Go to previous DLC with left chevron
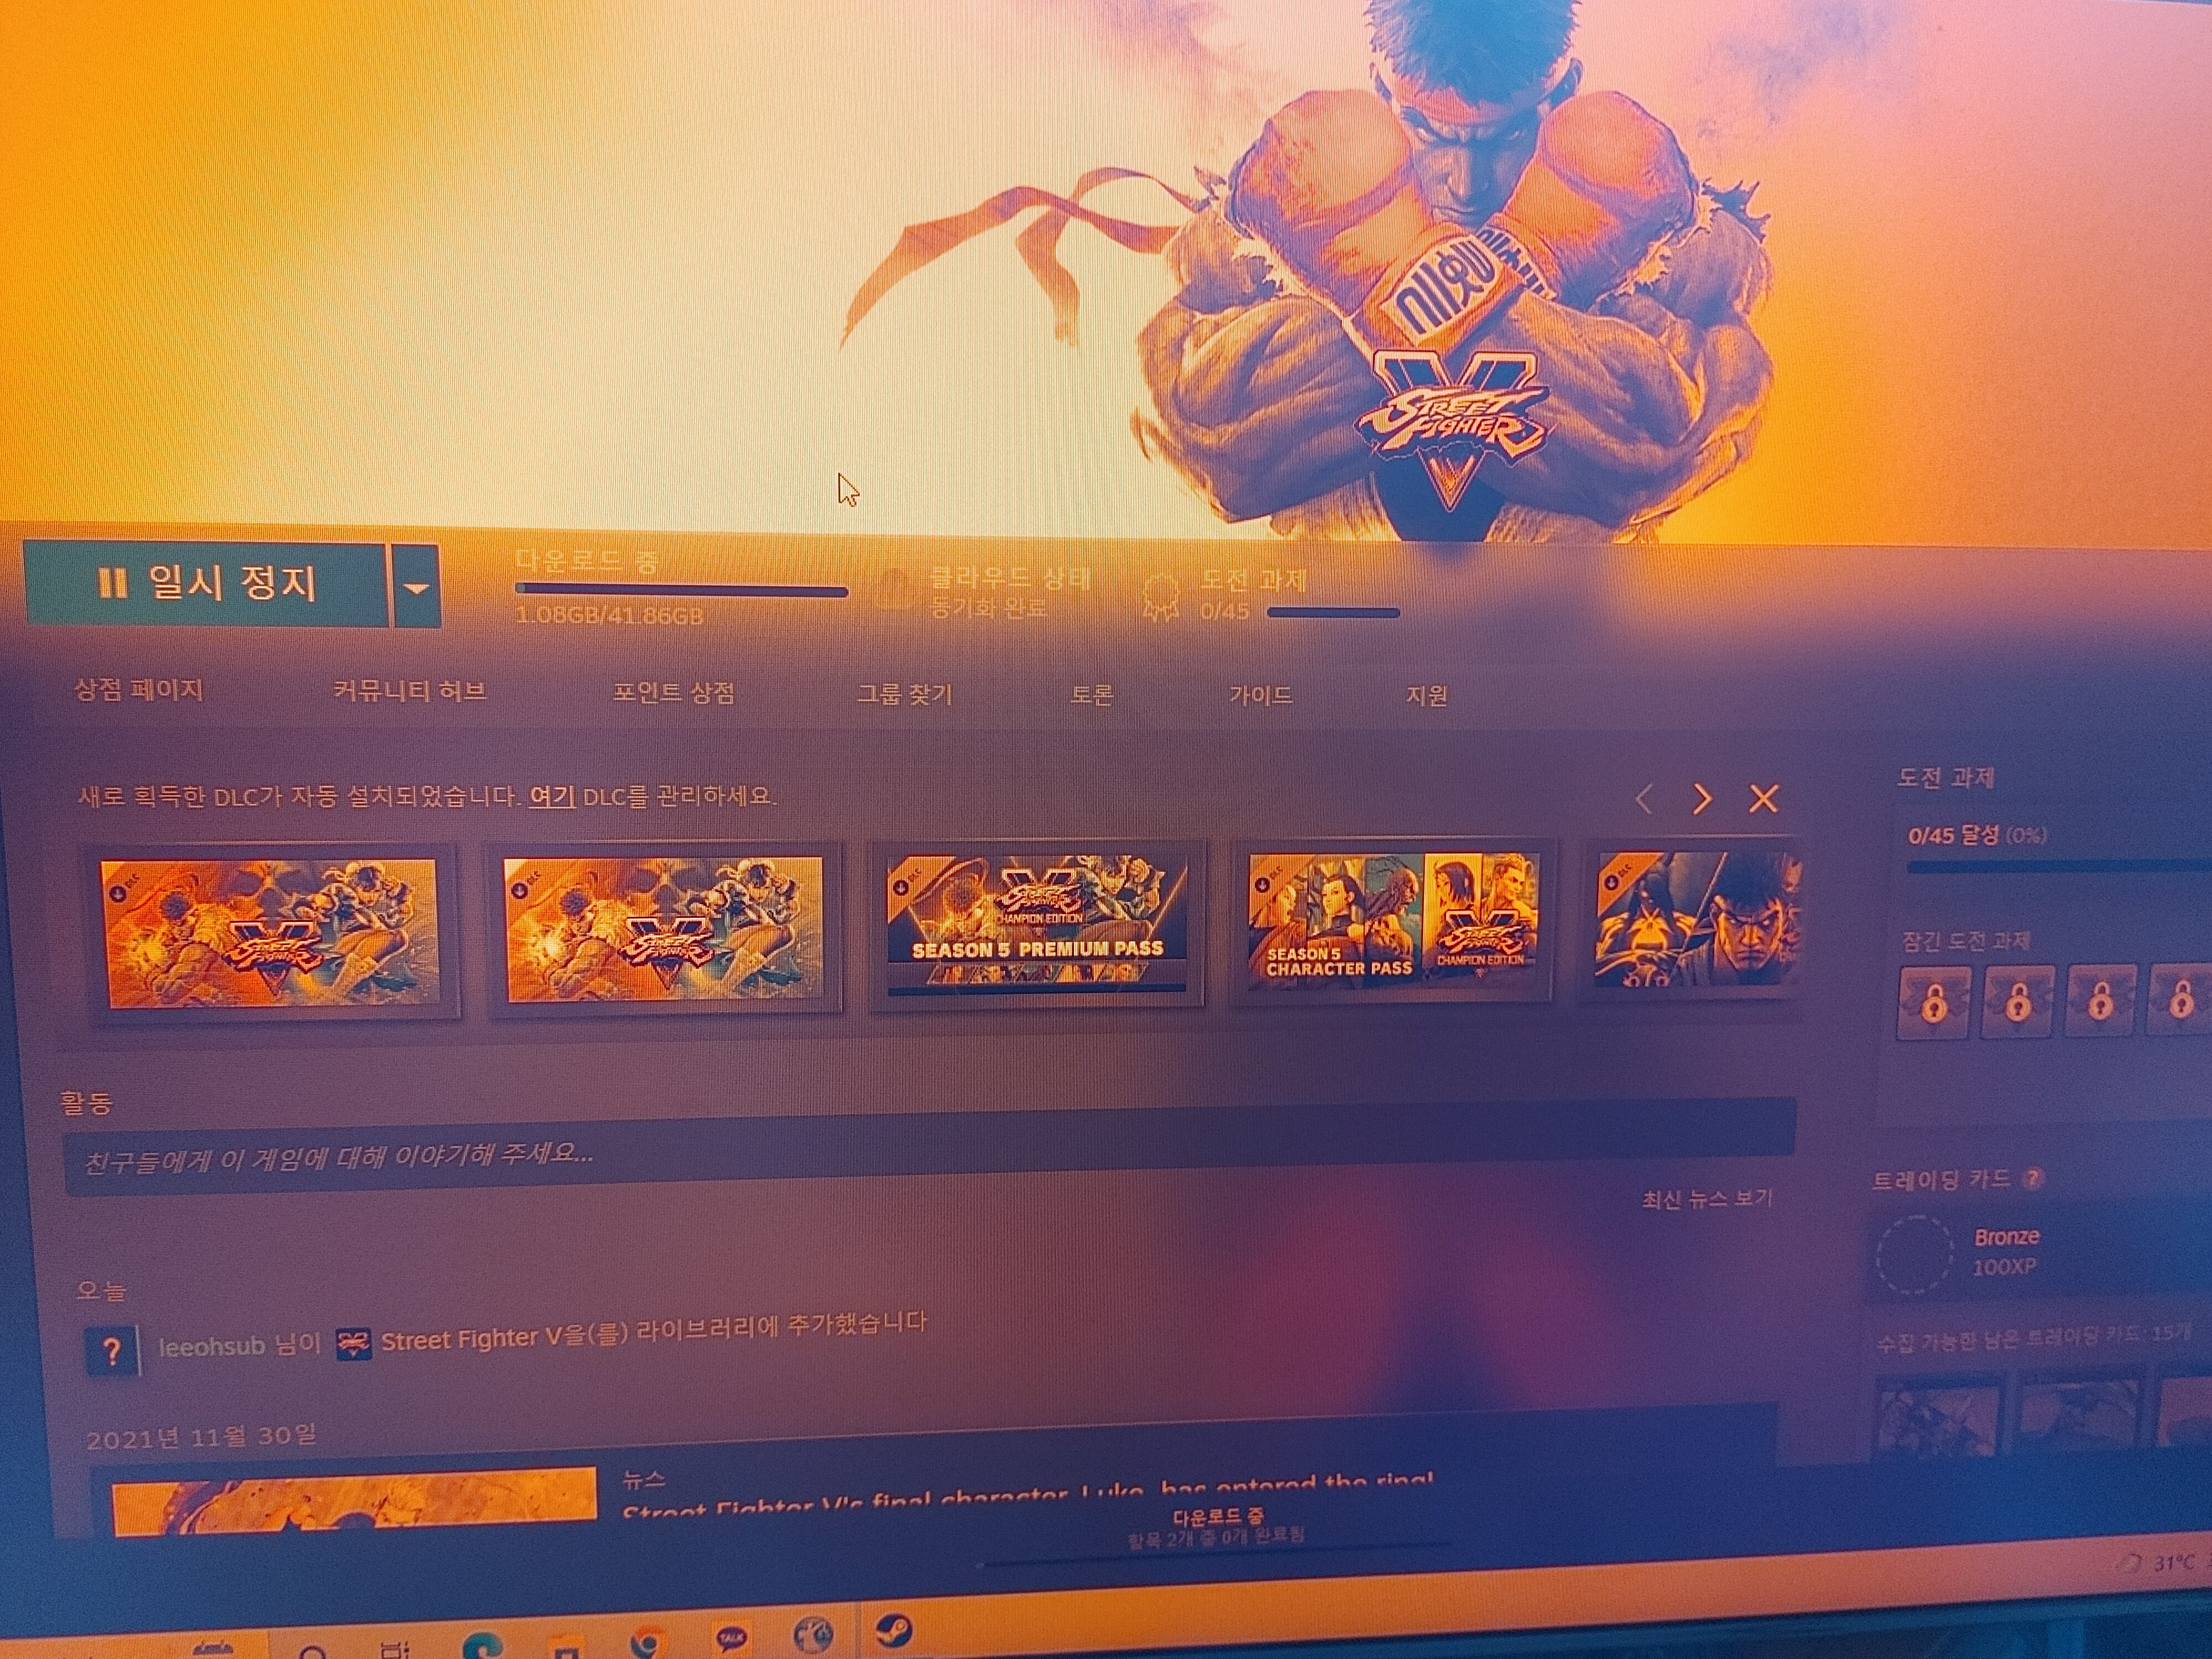Image resolution: width=2212 pixels, height=1659 pixels. coord(1643,799)
